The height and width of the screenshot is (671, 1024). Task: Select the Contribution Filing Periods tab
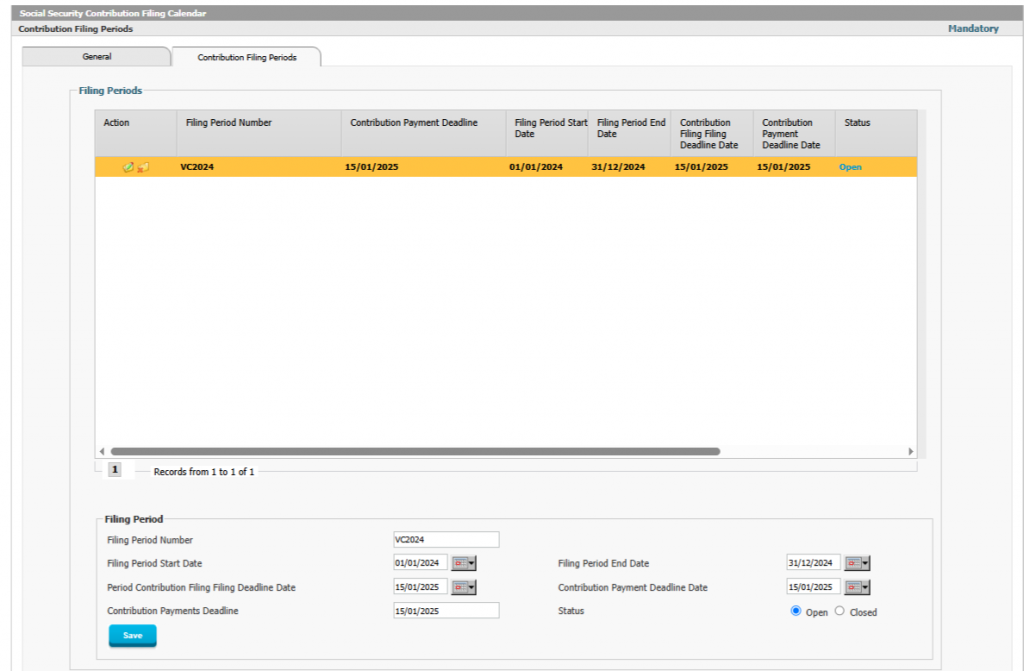coord(247,57)
